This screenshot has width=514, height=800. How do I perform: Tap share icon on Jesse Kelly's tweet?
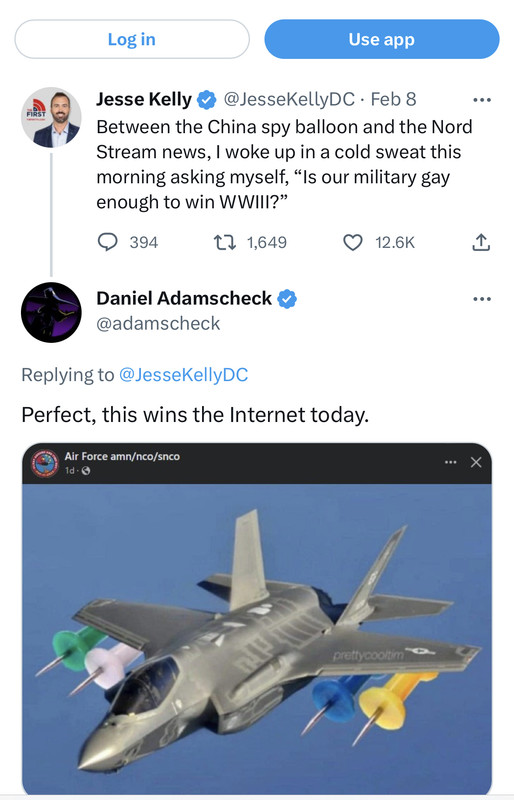pyautogui.click(x=481, y=242)
